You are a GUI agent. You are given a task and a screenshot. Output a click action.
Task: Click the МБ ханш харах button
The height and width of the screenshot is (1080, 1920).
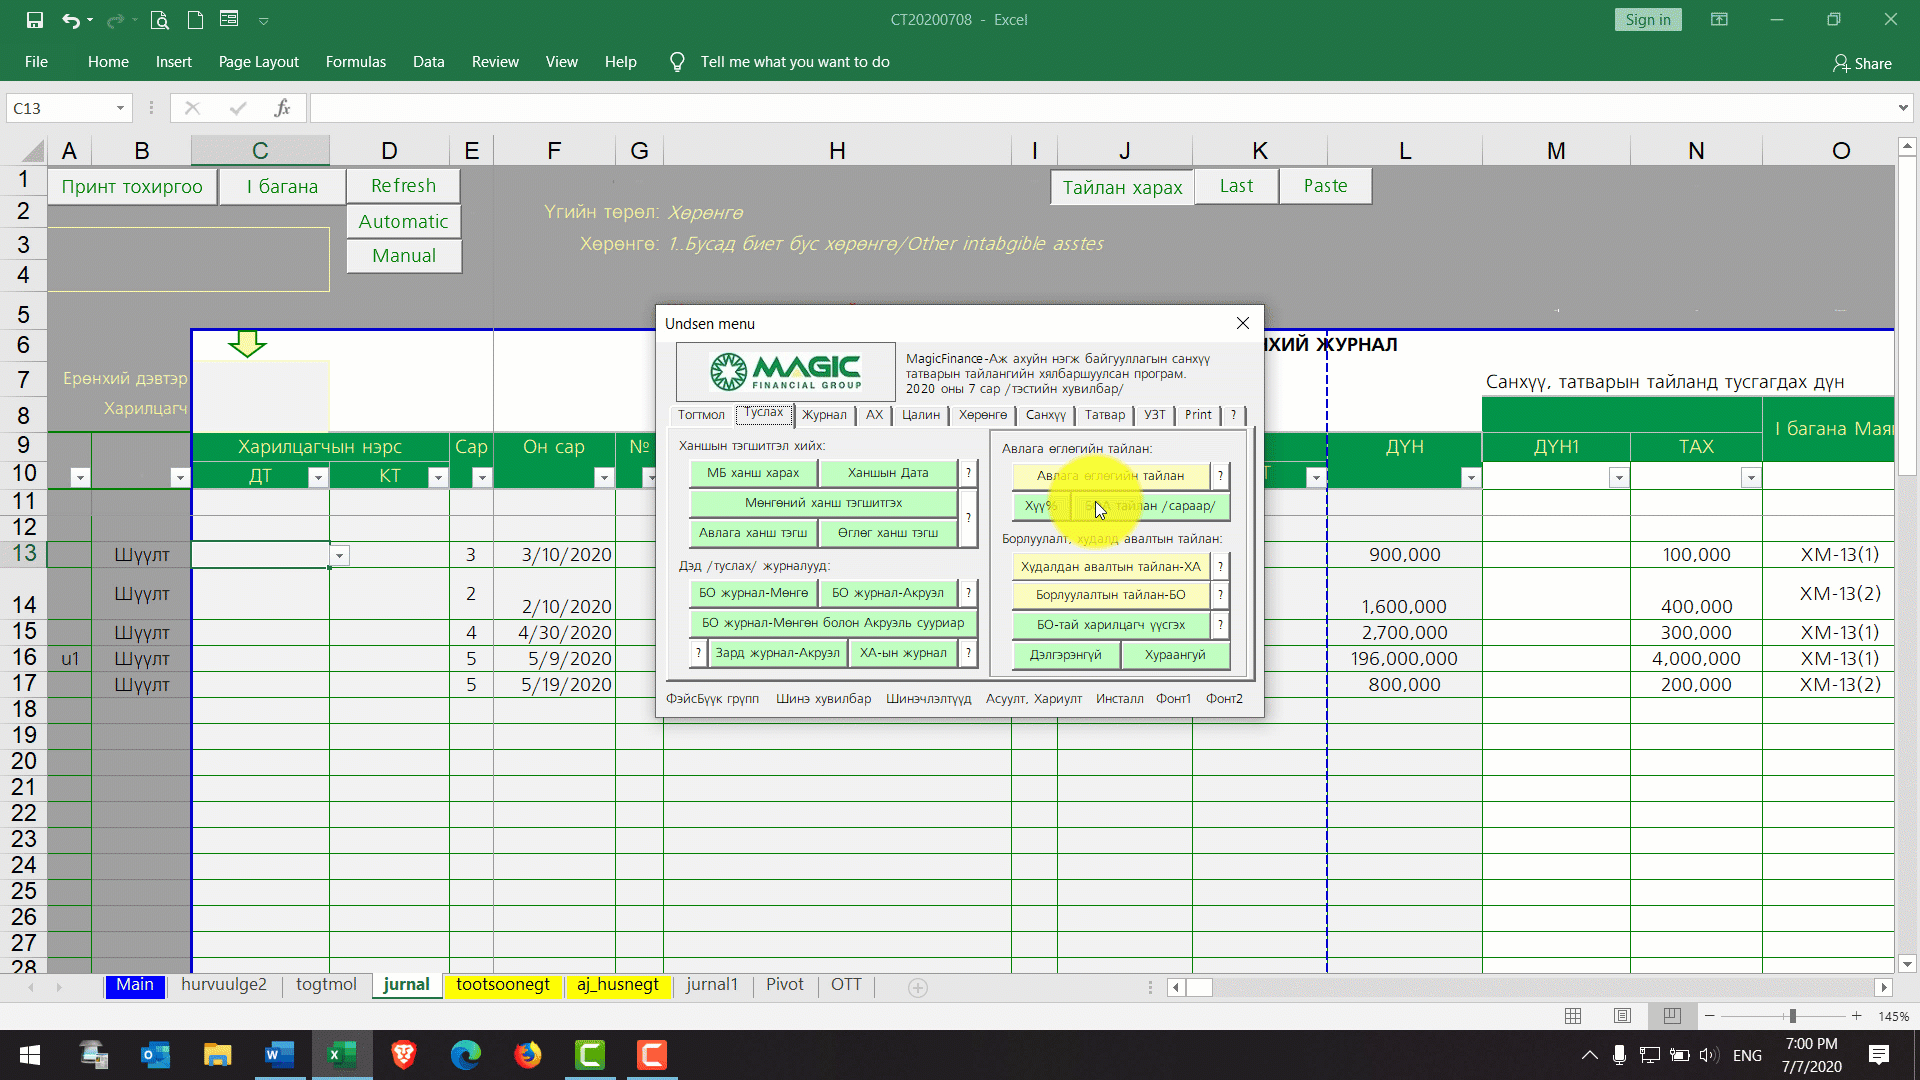(753, 473)
